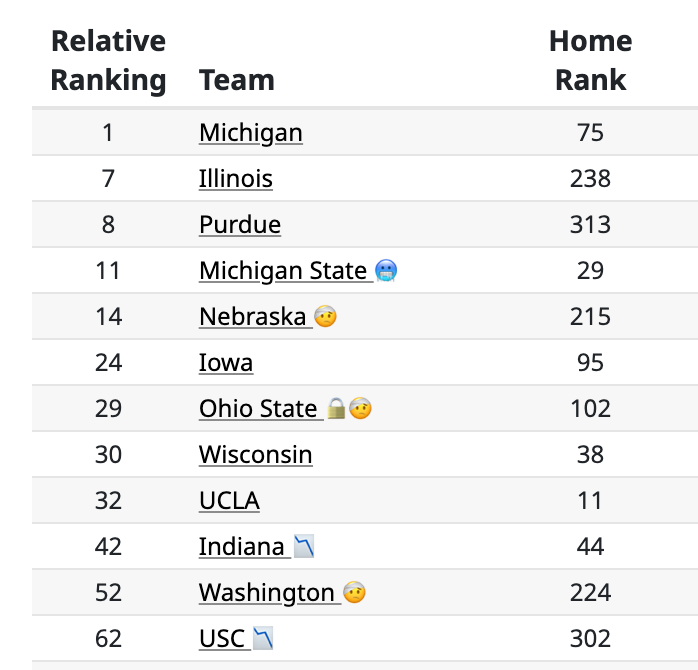Viewport: 698px width, 670px height.
Task: Sort by the Team column header
Action: click(236, 80)
